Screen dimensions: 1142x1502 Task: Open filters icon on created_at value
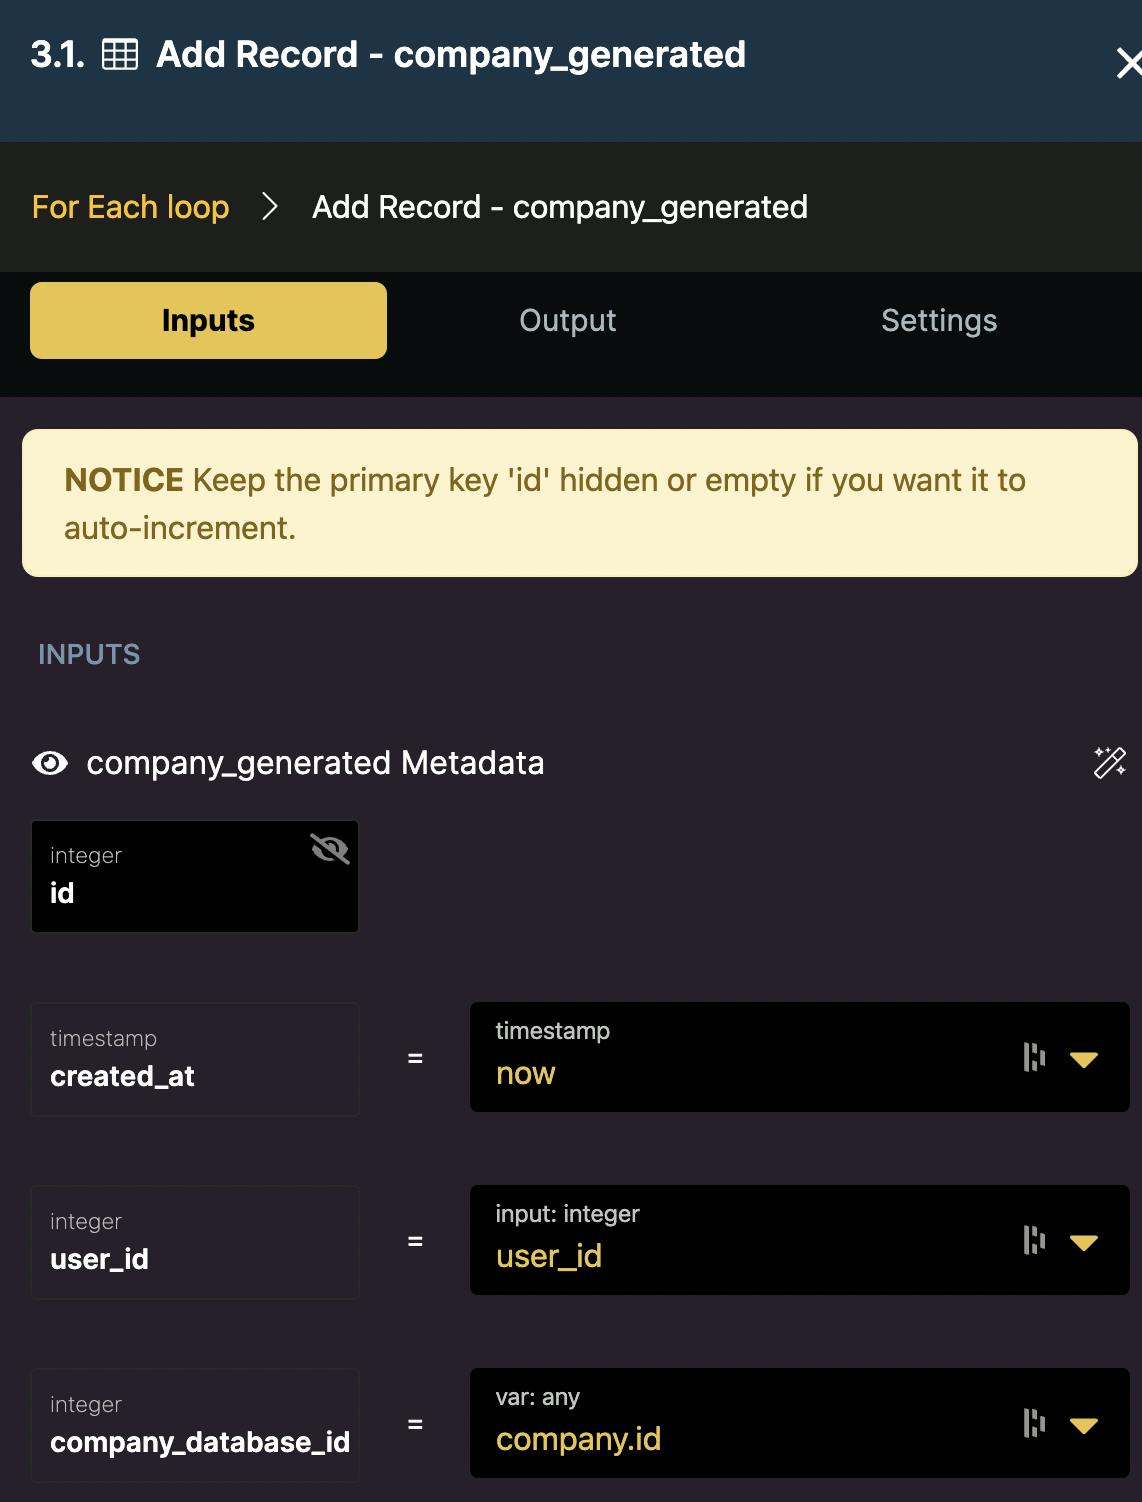1034,1057
